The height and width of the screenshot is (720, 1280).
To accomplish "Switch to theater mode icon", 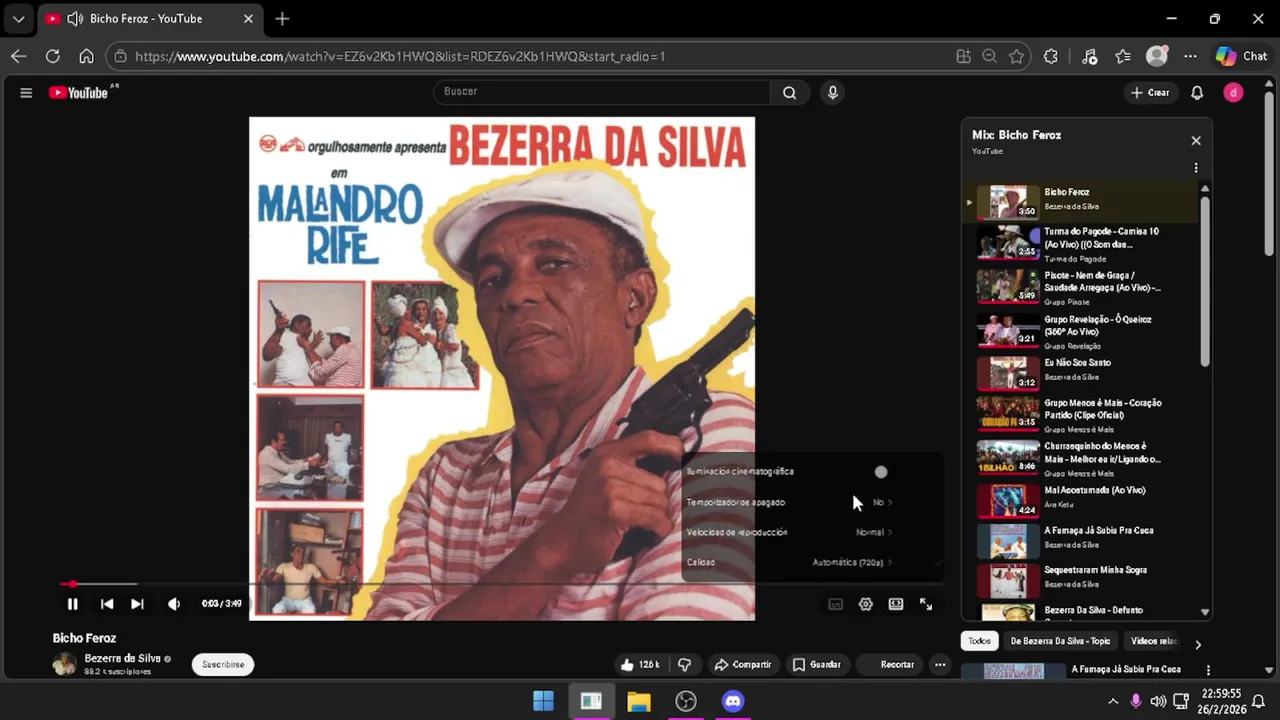I will tap(896, 604).
